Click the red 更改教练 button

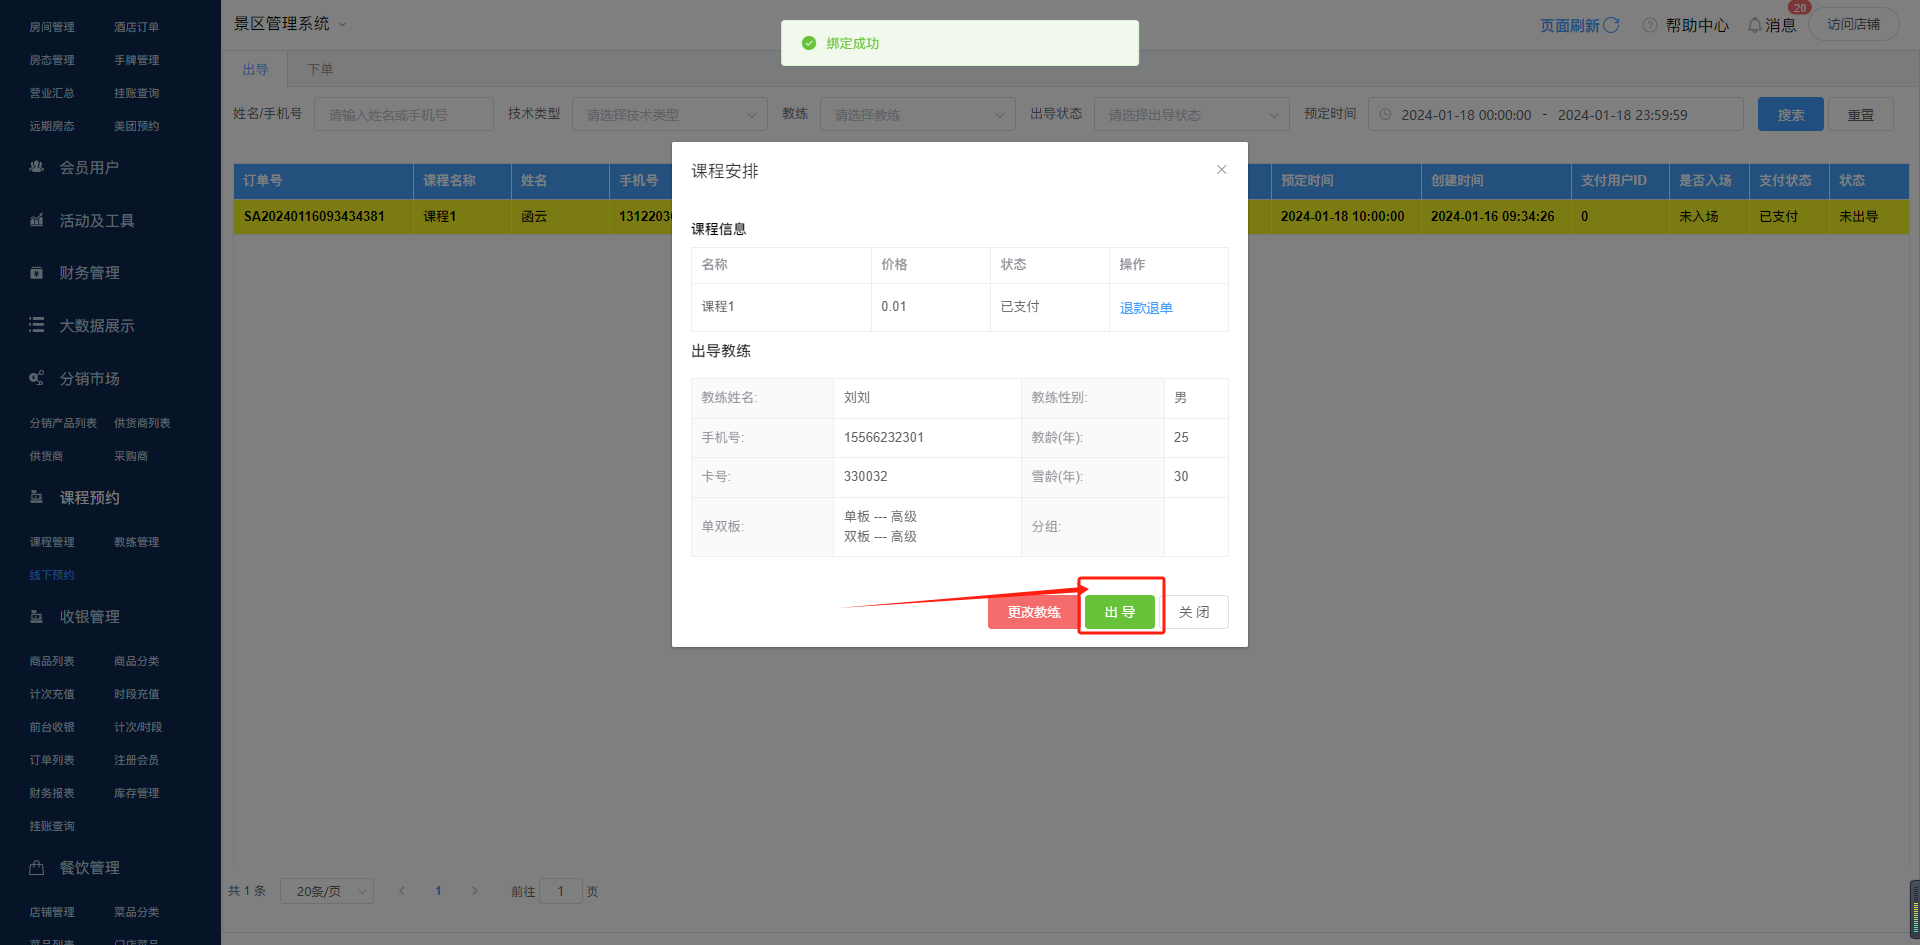[x=1033, y=612]
